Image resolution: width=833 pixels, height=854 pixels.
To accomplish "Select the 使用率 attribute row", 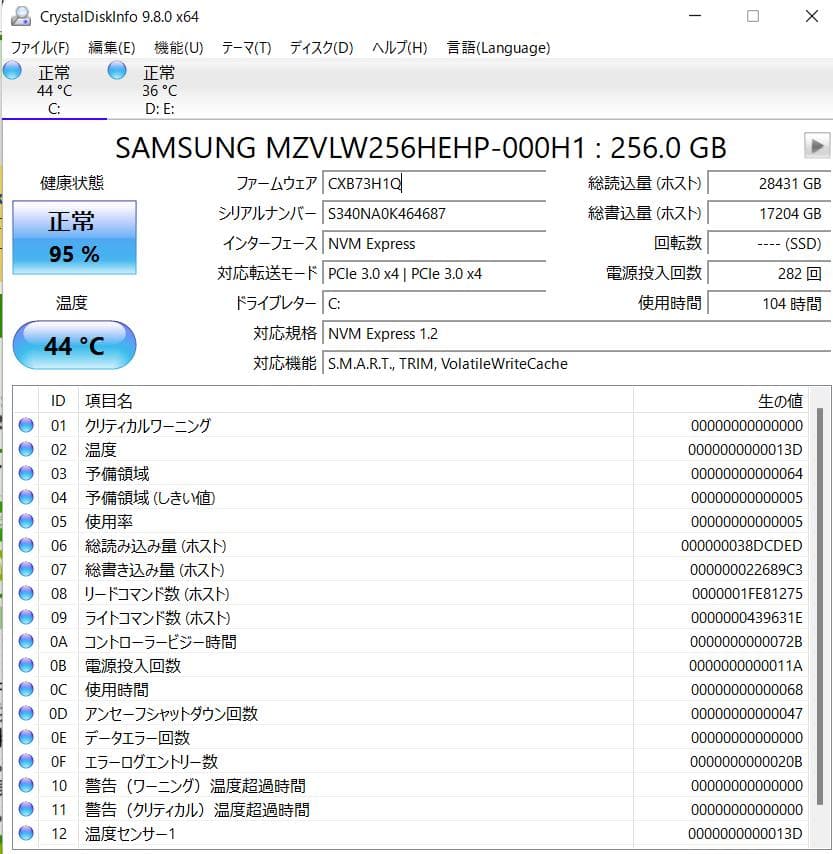I will (x=410, y=521).
